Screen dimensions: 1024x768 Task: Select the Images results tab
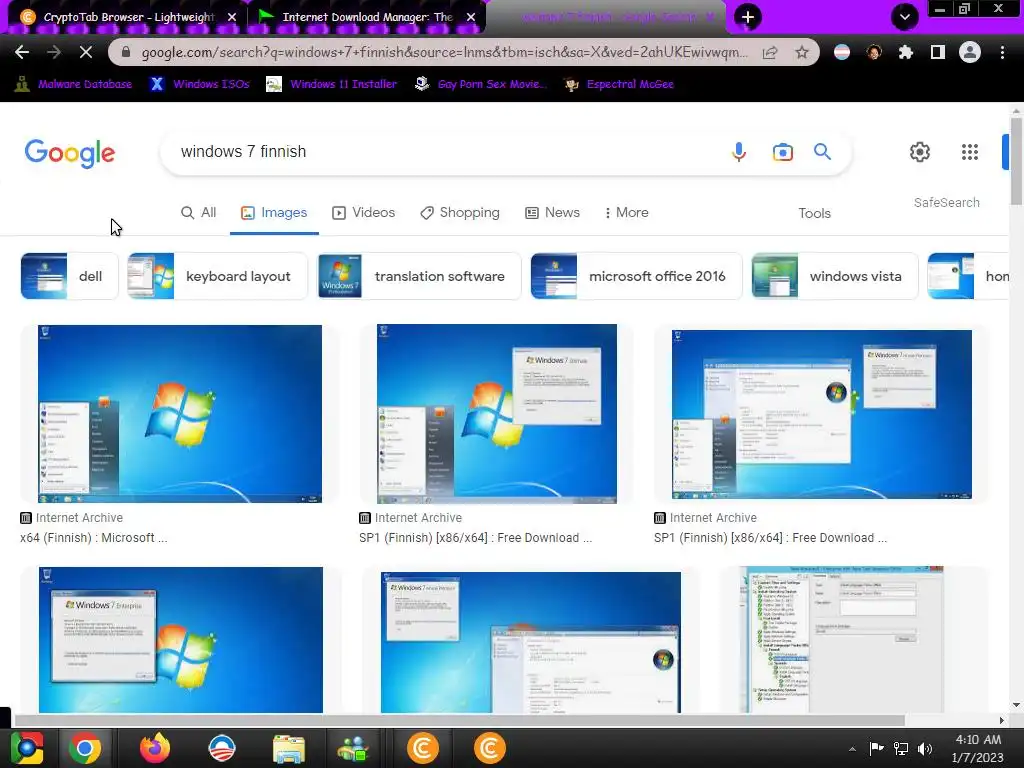point(274,213)
